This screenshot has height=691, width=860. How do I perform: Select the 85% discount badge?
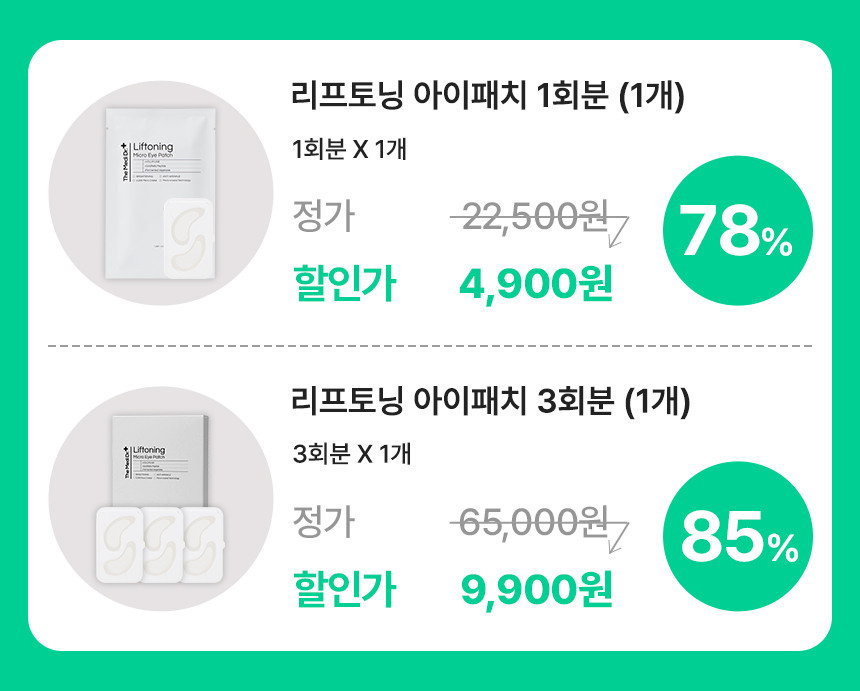(737, 540)
